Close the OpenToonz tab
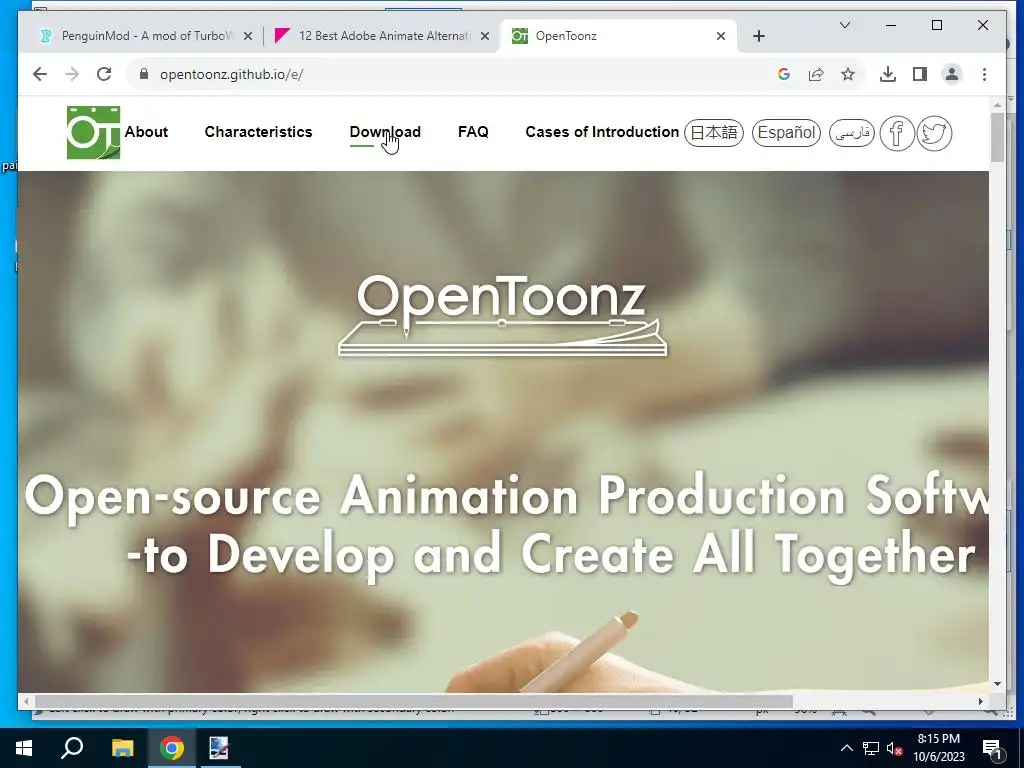Image resolution: width=1024 pixels, height=768 pixels. (721, 37)
